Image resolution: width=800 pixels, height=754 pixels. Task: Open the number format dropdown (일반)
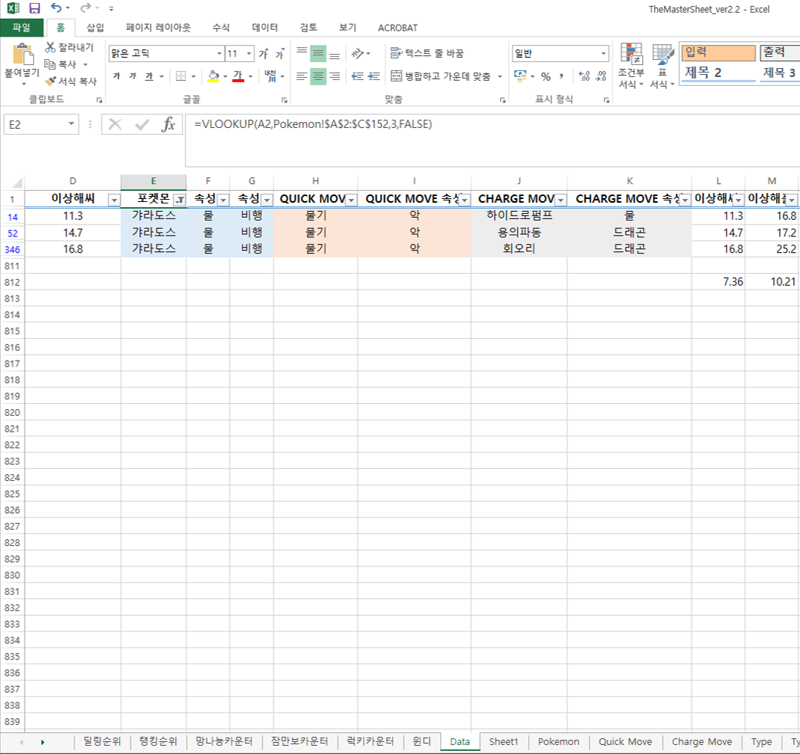pos(604,54)
